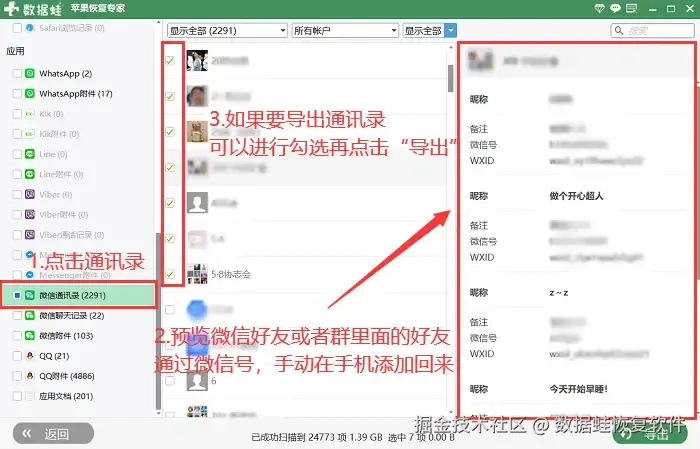700x449 pixels.
Task: Click the 微信聊天记录 icon
Action: 29,315
